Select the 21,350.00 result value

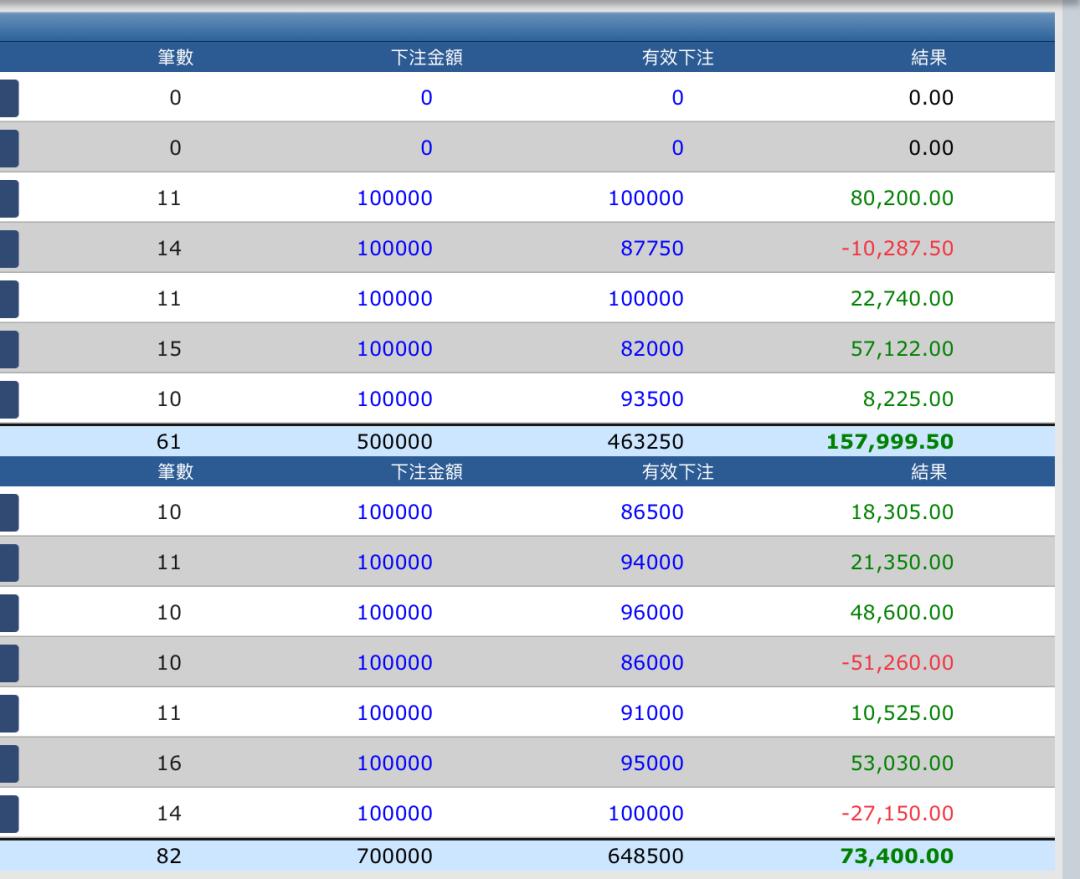pyautogui.click(x=902, y=562)
